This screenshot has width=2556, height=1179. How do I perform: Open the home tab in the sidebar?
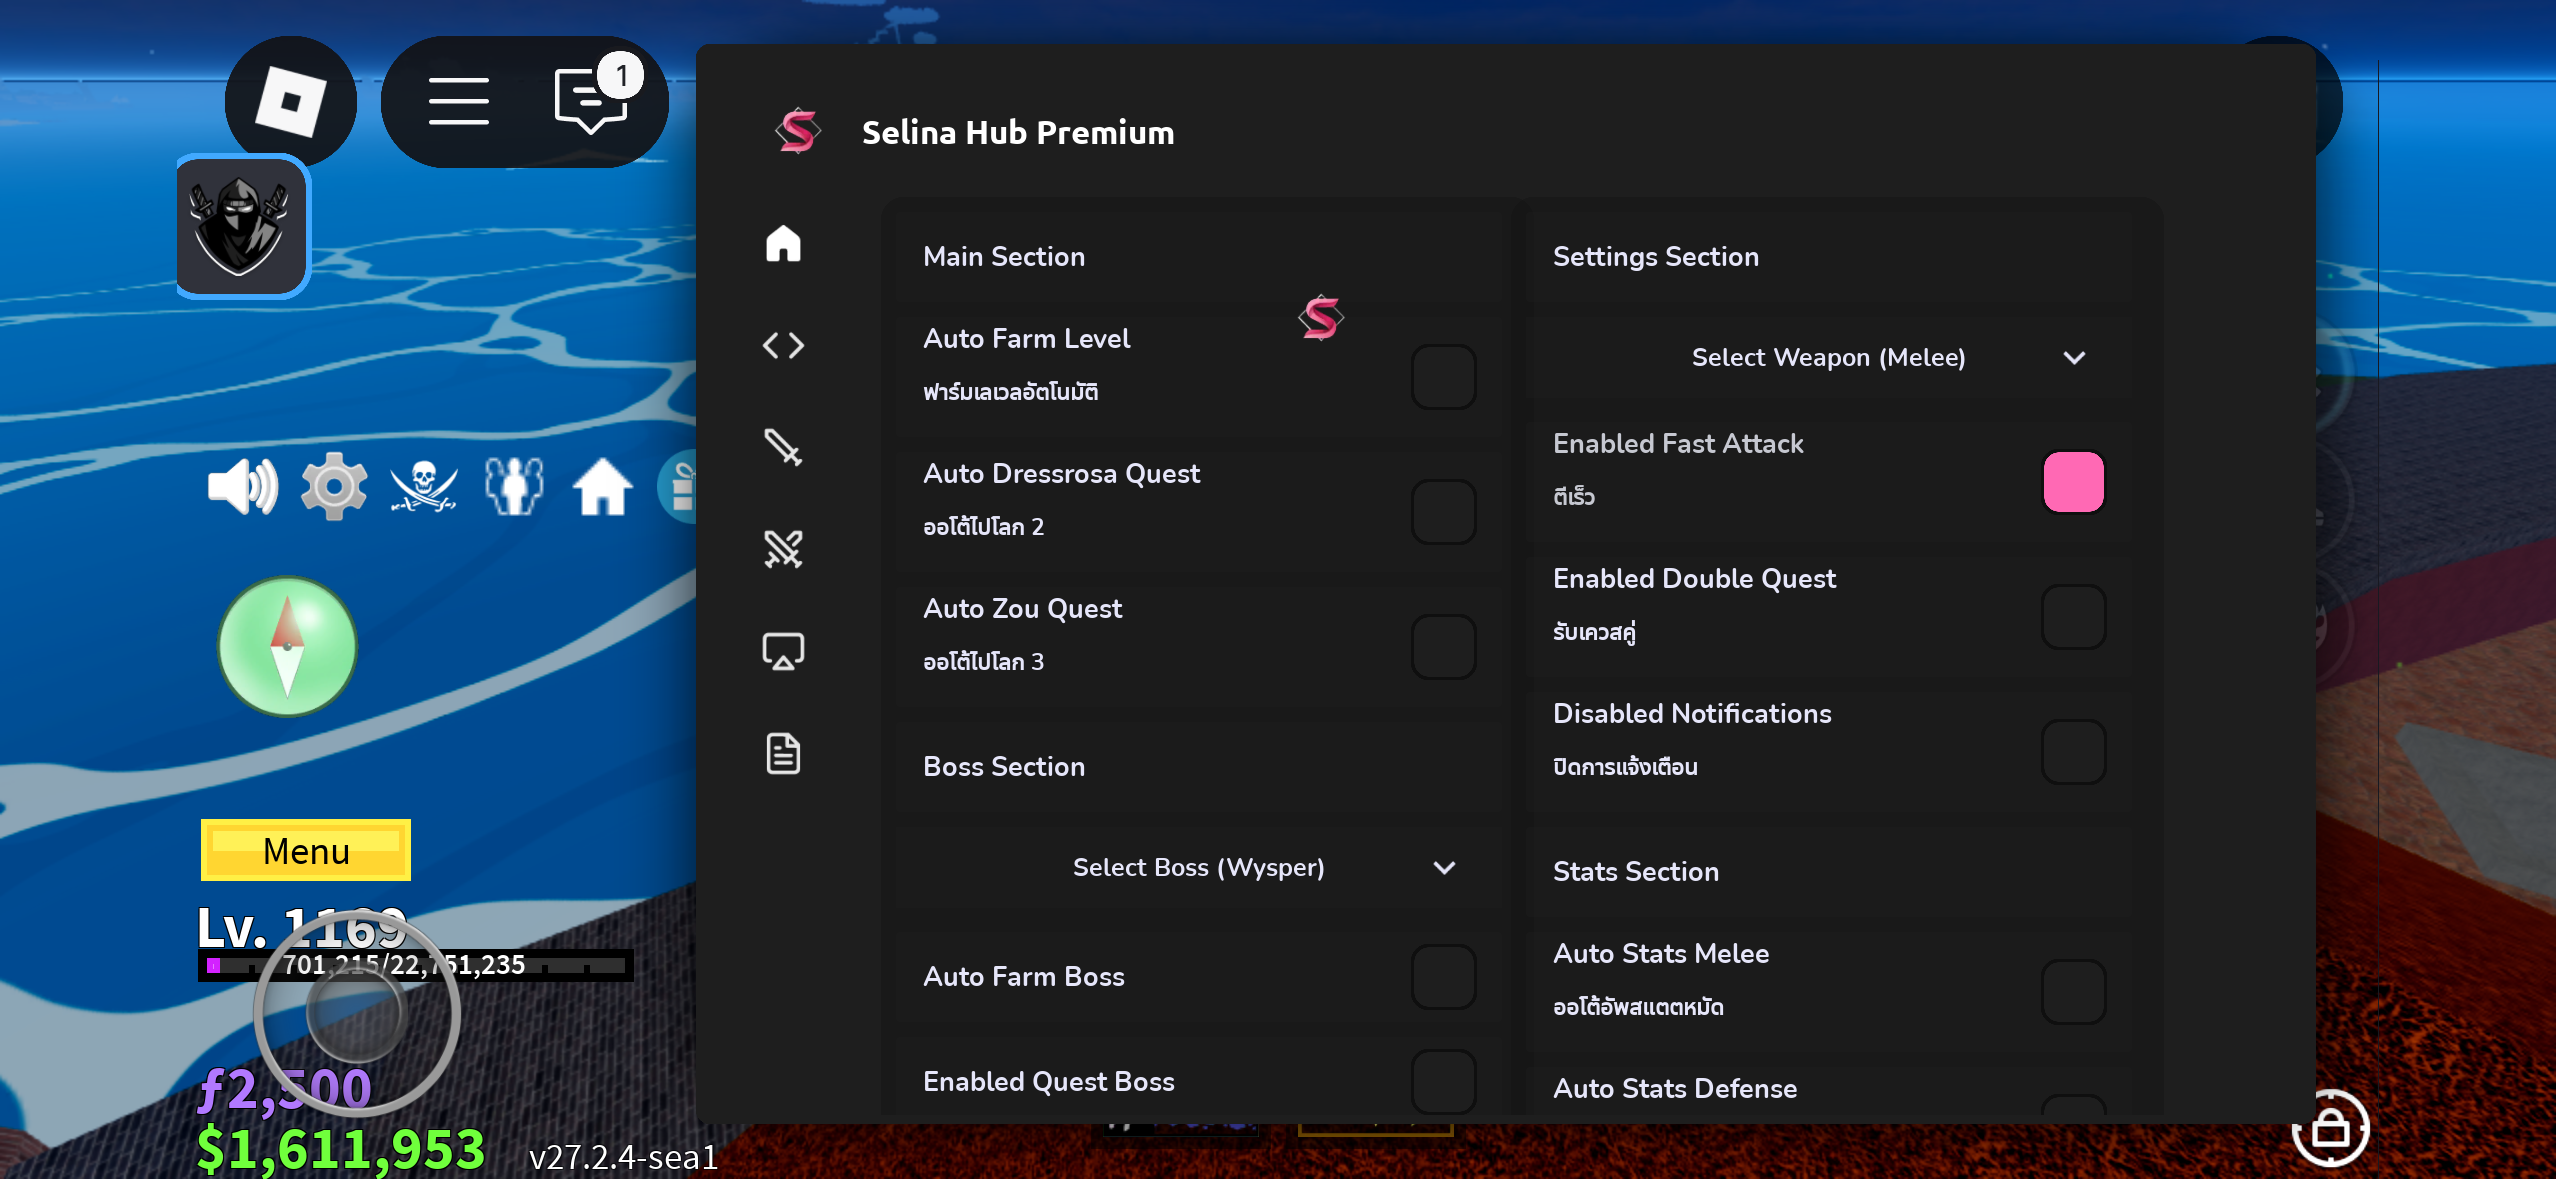783,243
